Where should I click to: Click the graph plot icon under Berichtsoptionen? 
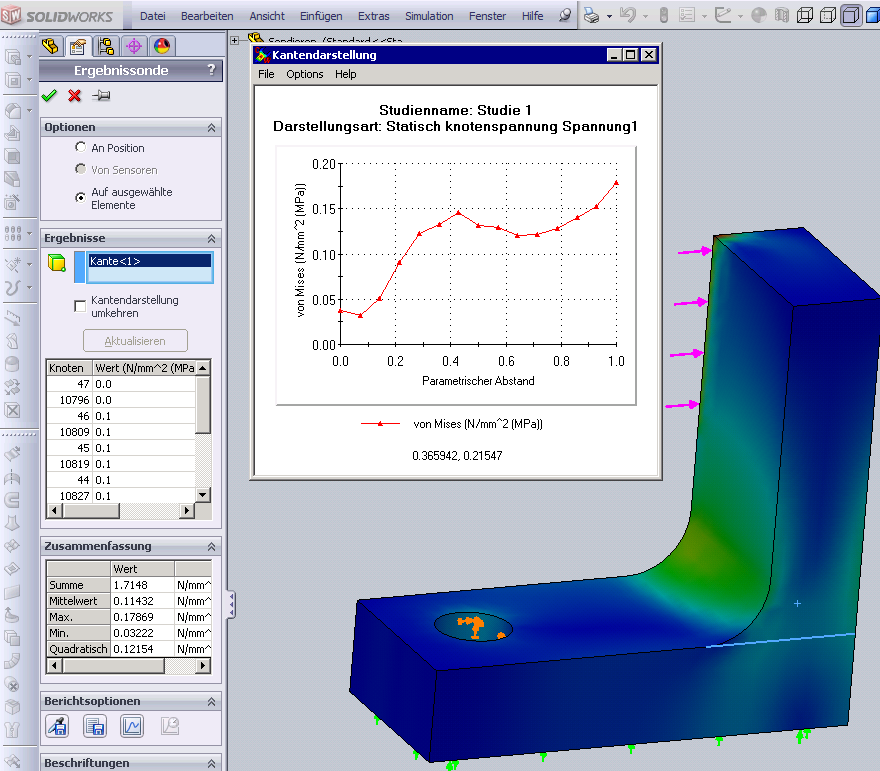[x=131, y=727]
